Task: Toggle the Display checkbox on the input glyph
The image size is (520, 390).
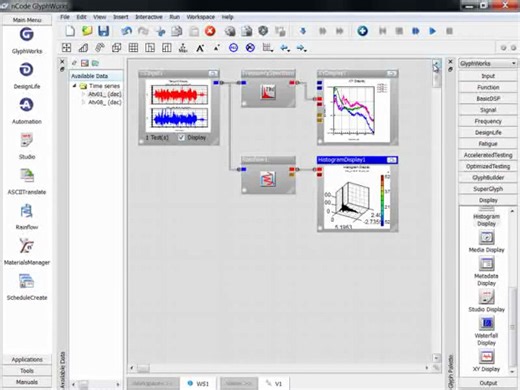Action: (x=181, y=137)
